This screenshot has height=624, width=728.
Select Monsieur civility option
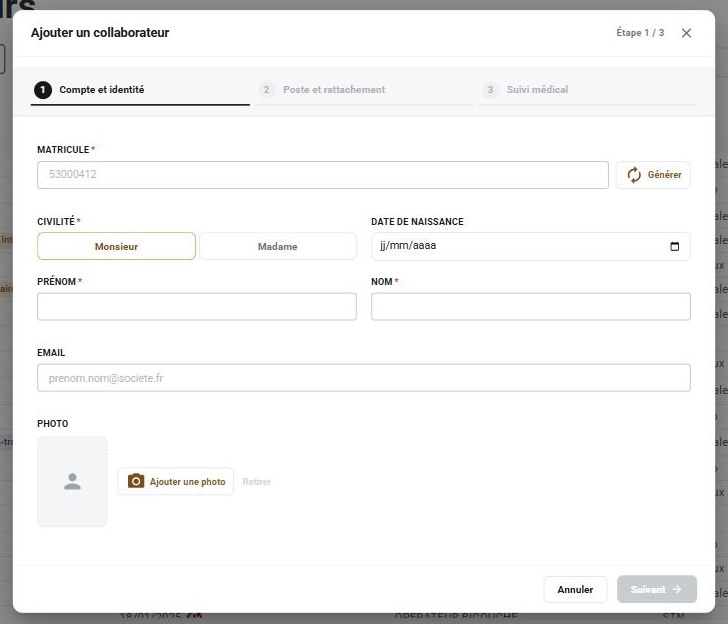(x=116, y=246)
